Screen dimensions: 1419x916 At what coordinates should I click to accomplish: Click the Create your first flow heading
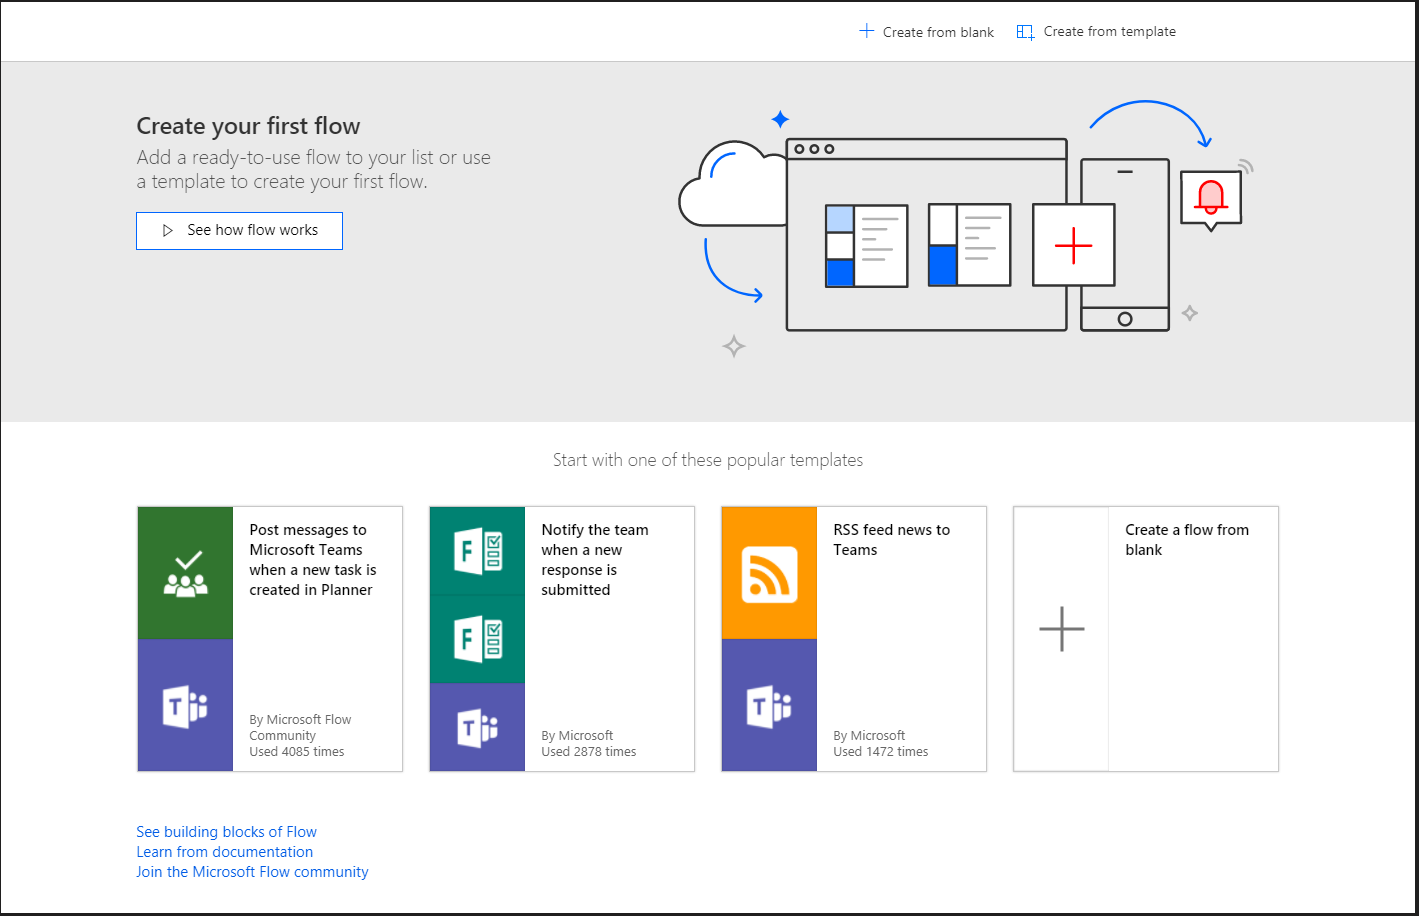tap(248, 126)
